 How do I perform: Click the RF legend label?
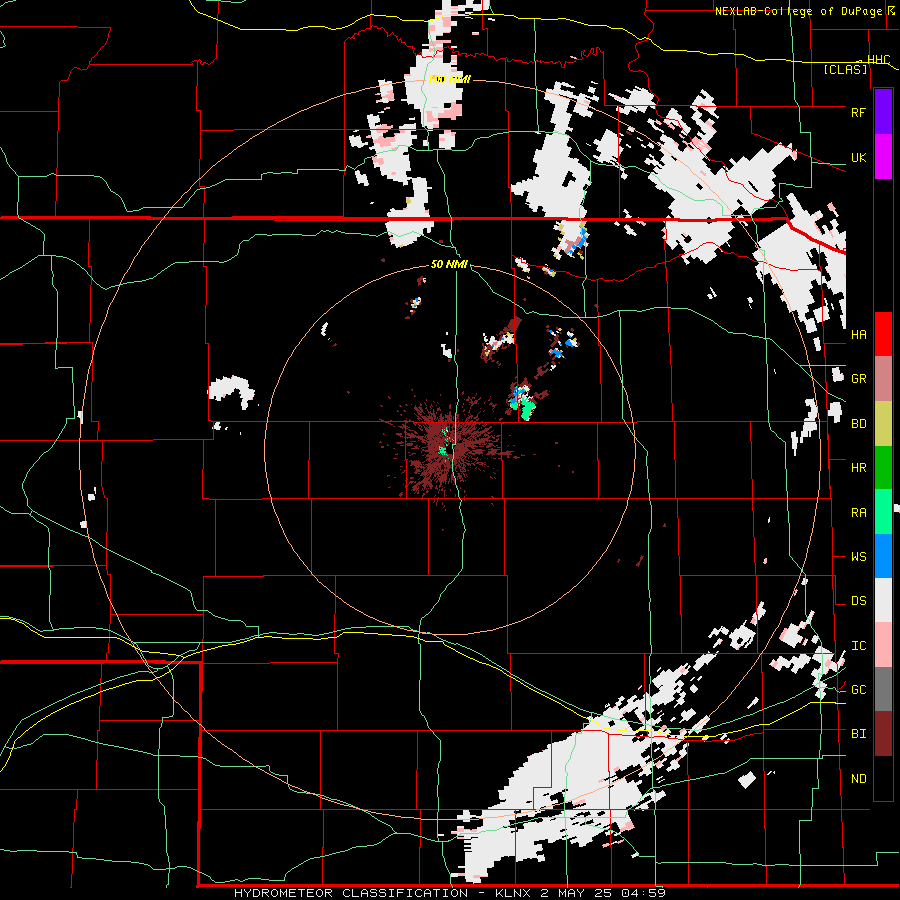pyautogui.click(x=858, y=112)
